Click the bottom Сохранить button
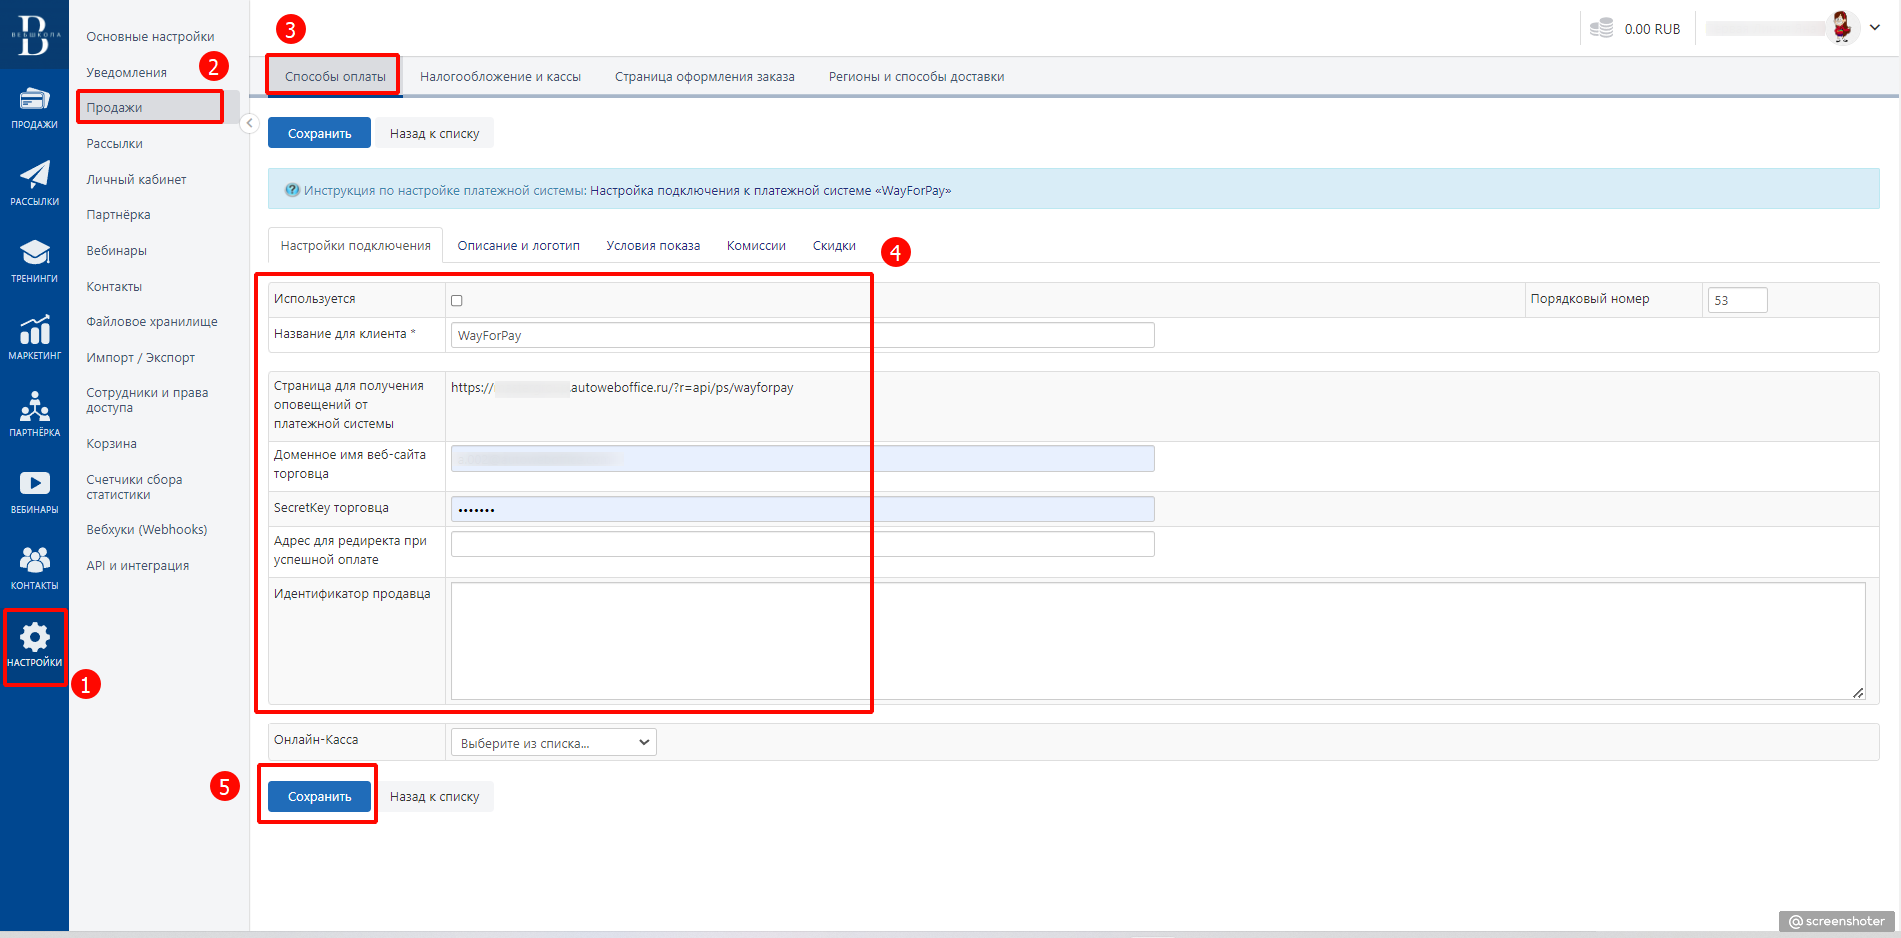This screenshot has height=938, width=1901. (x=319, y=797)
